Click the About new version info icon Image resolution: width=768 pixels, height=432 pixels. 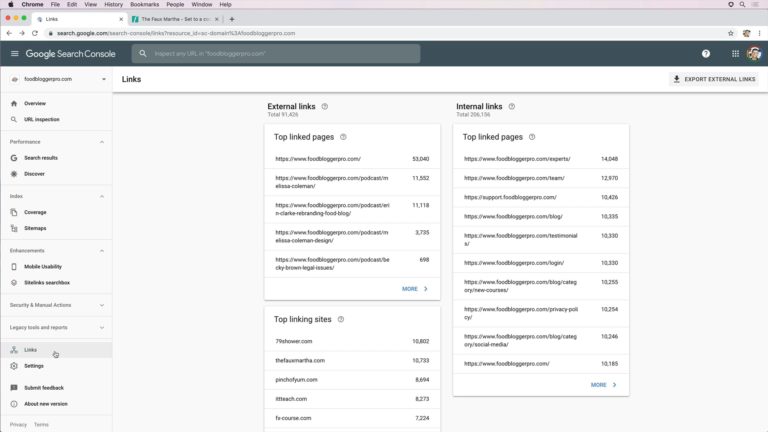click(14, 404)
